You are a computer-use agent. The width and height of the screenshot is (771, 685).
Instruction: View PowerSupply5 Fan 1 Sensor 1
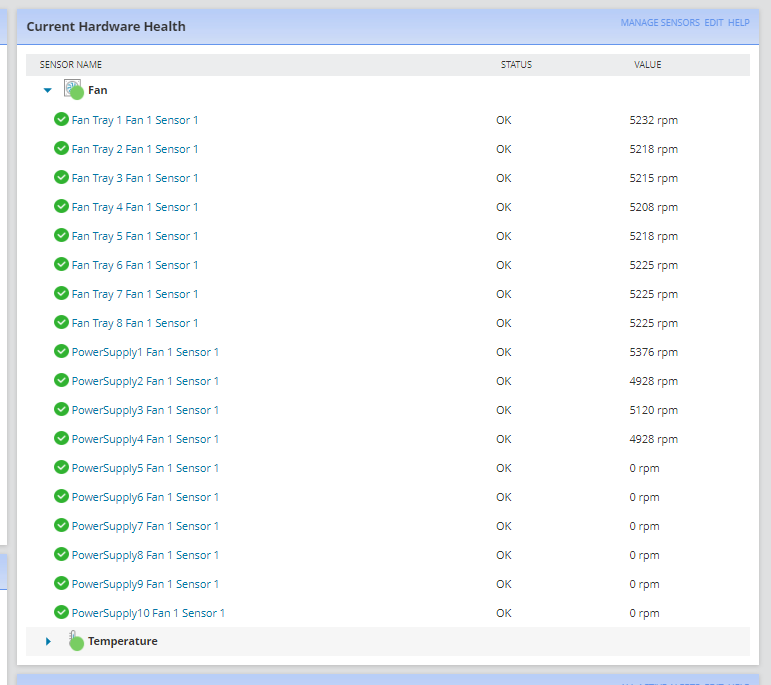point(145,468)
